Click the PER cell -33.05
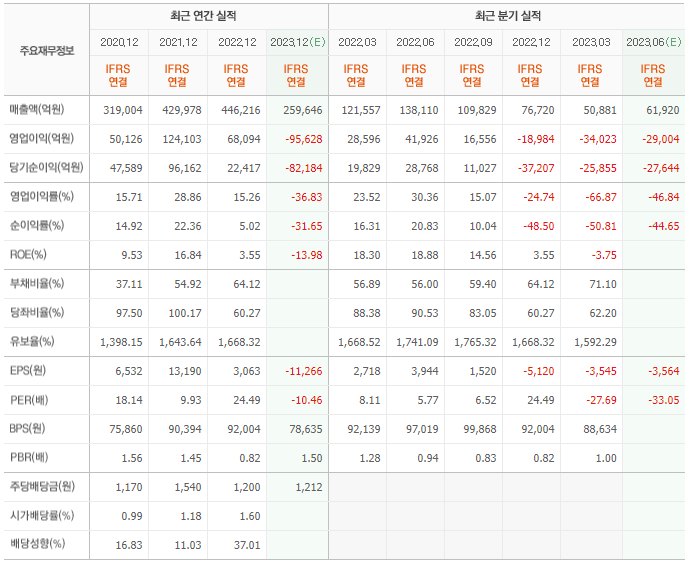 664,400
